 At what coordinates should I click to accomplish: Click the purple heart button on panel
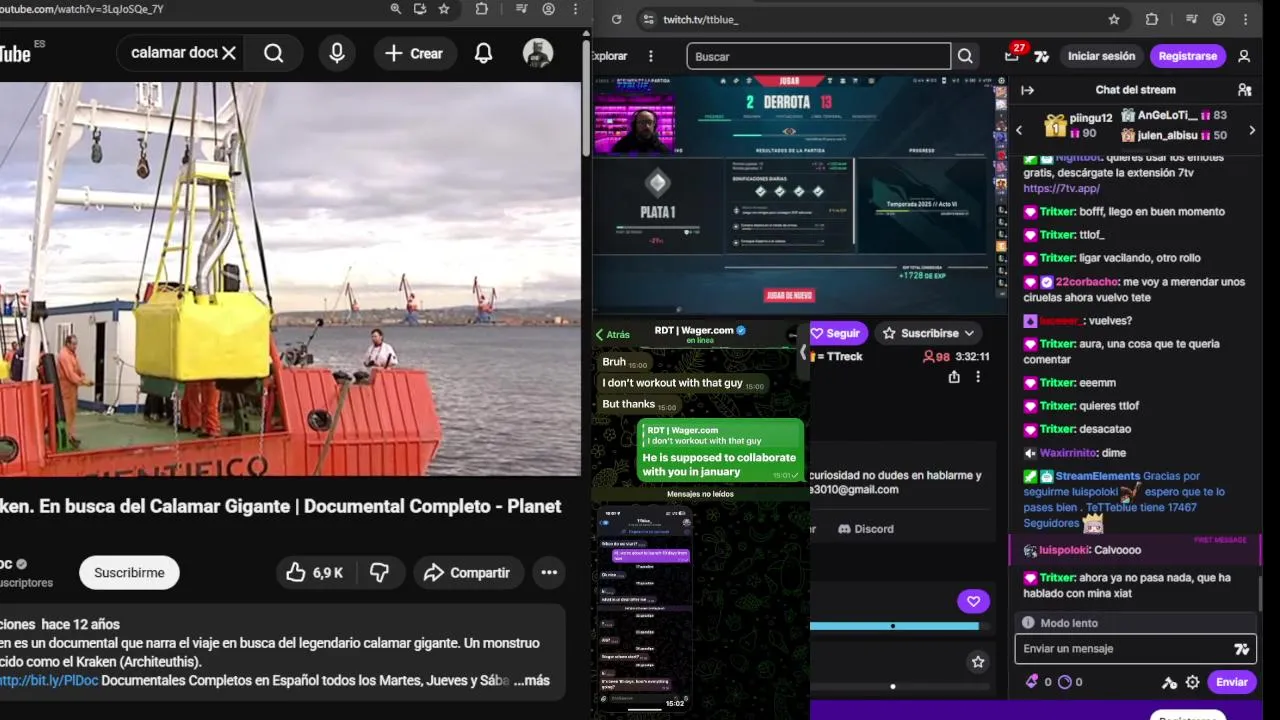pos(973,601)
